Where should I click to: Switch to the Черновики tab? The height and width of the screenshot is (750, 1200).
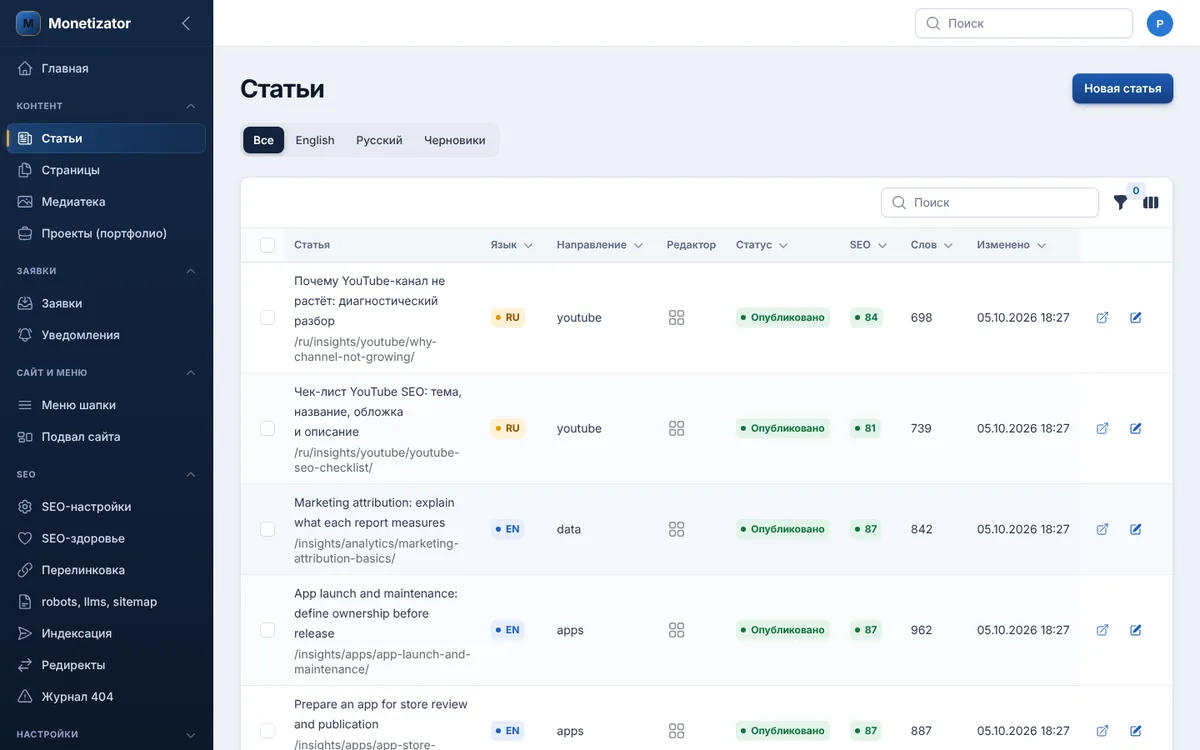point(455,140)
